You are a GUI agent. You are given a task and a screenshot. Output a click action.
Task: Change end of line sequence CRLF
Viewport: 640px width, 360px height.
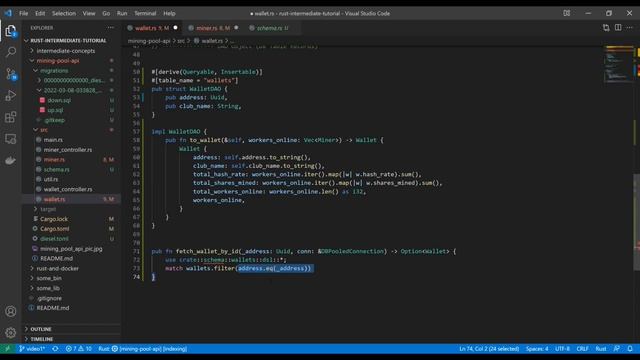click(x=582, y=349)
